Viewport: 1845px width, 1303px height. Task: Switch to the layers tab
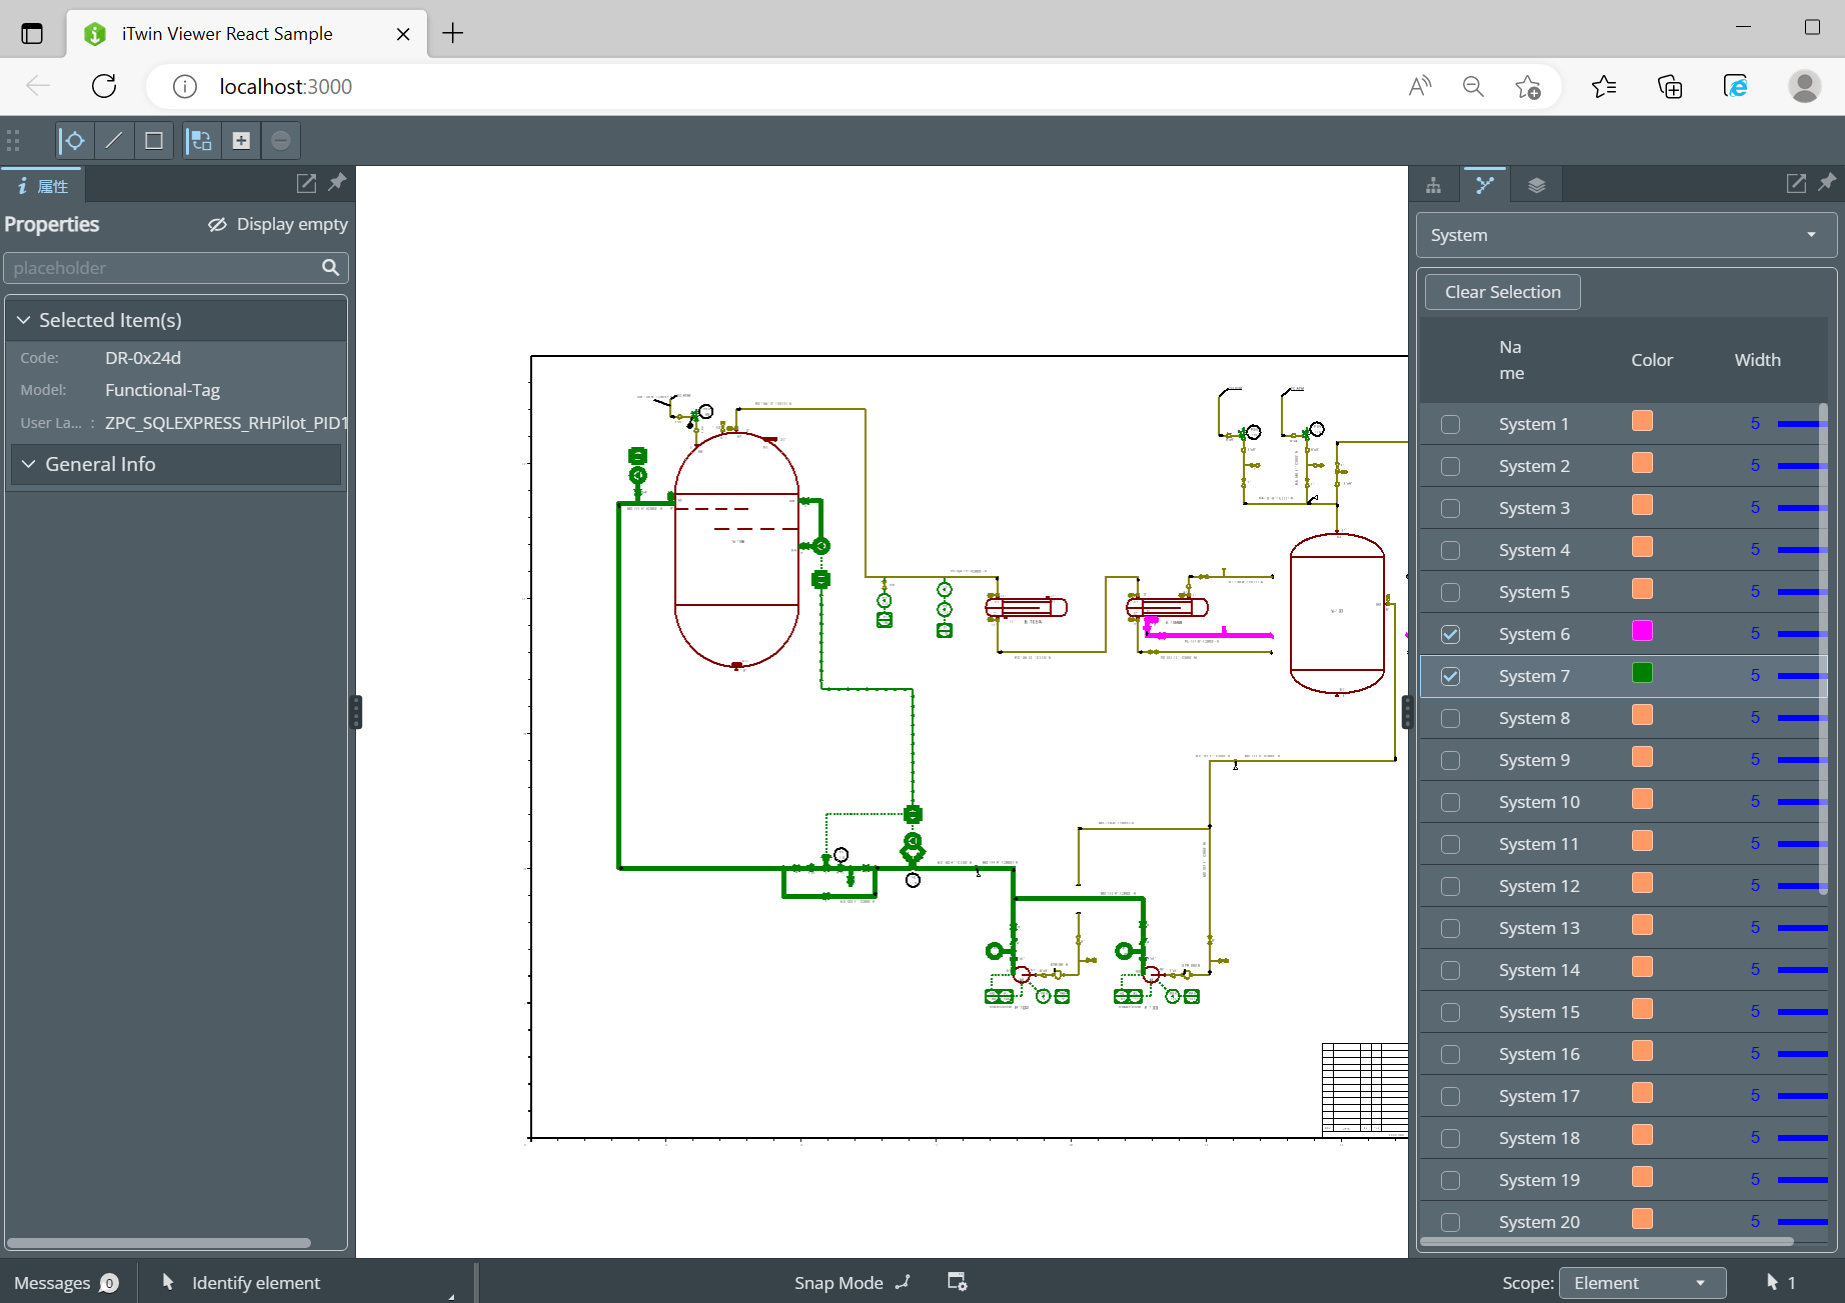pyautogui.click(x=1536, y=185)
